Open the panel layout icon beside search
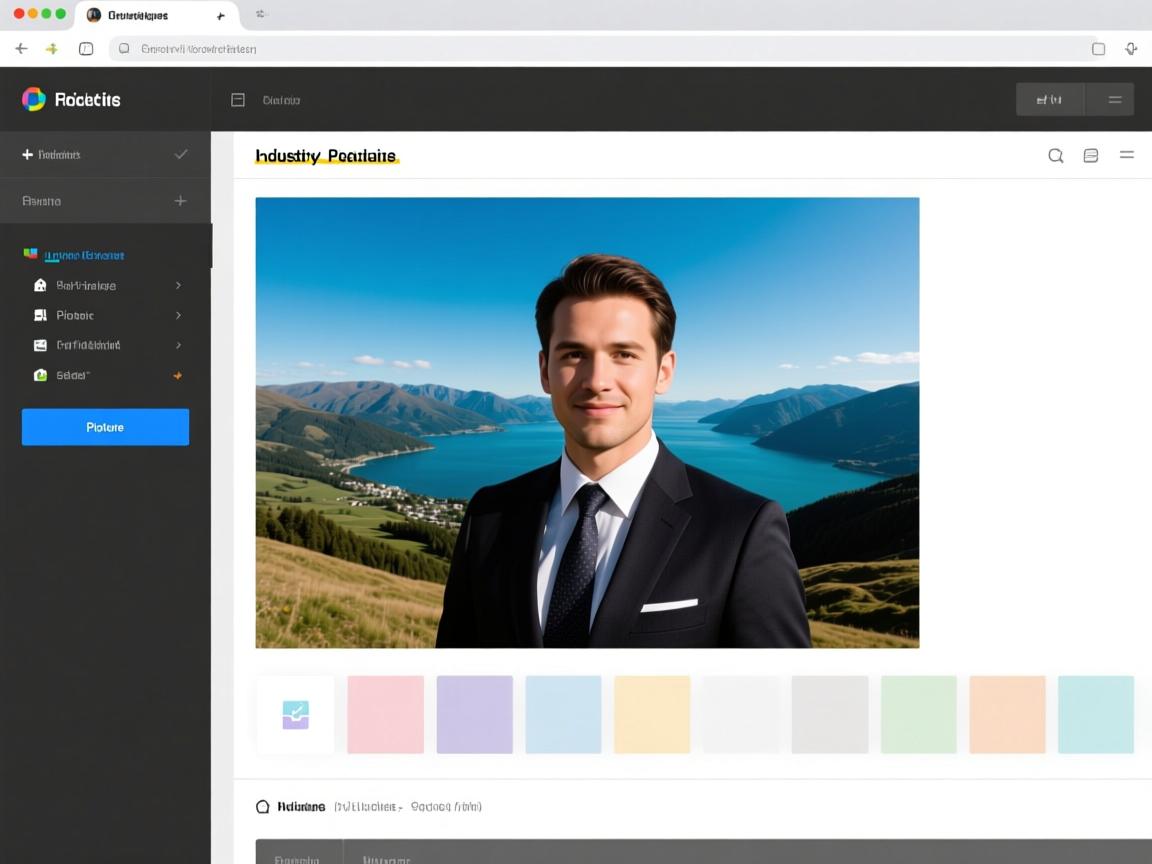The width and height of the screenshot is (1152, 864). coord(1091,156)
